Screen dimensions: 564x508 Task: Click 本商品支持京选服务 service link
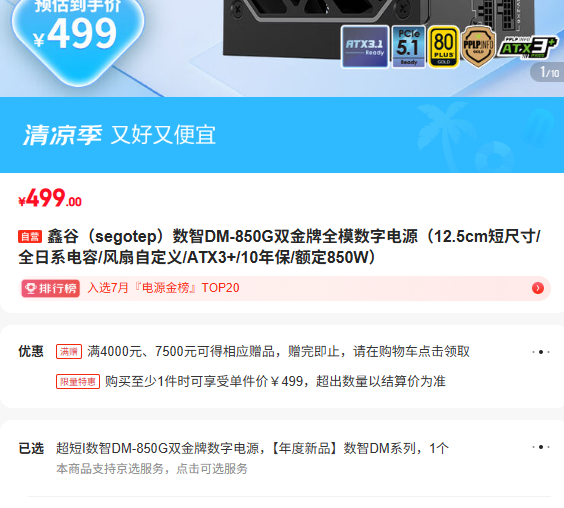[x=152, y=469]
